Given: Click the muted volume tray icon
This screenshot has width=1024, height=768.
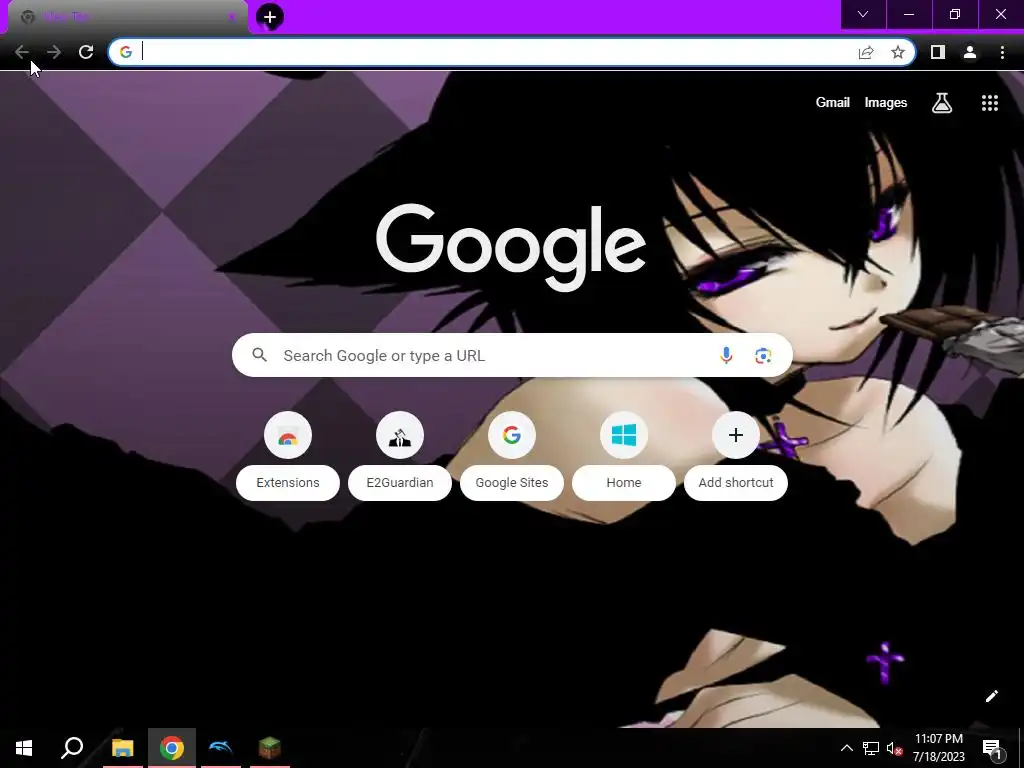Looking at the screenshot, I should click(x=895, y=748).
